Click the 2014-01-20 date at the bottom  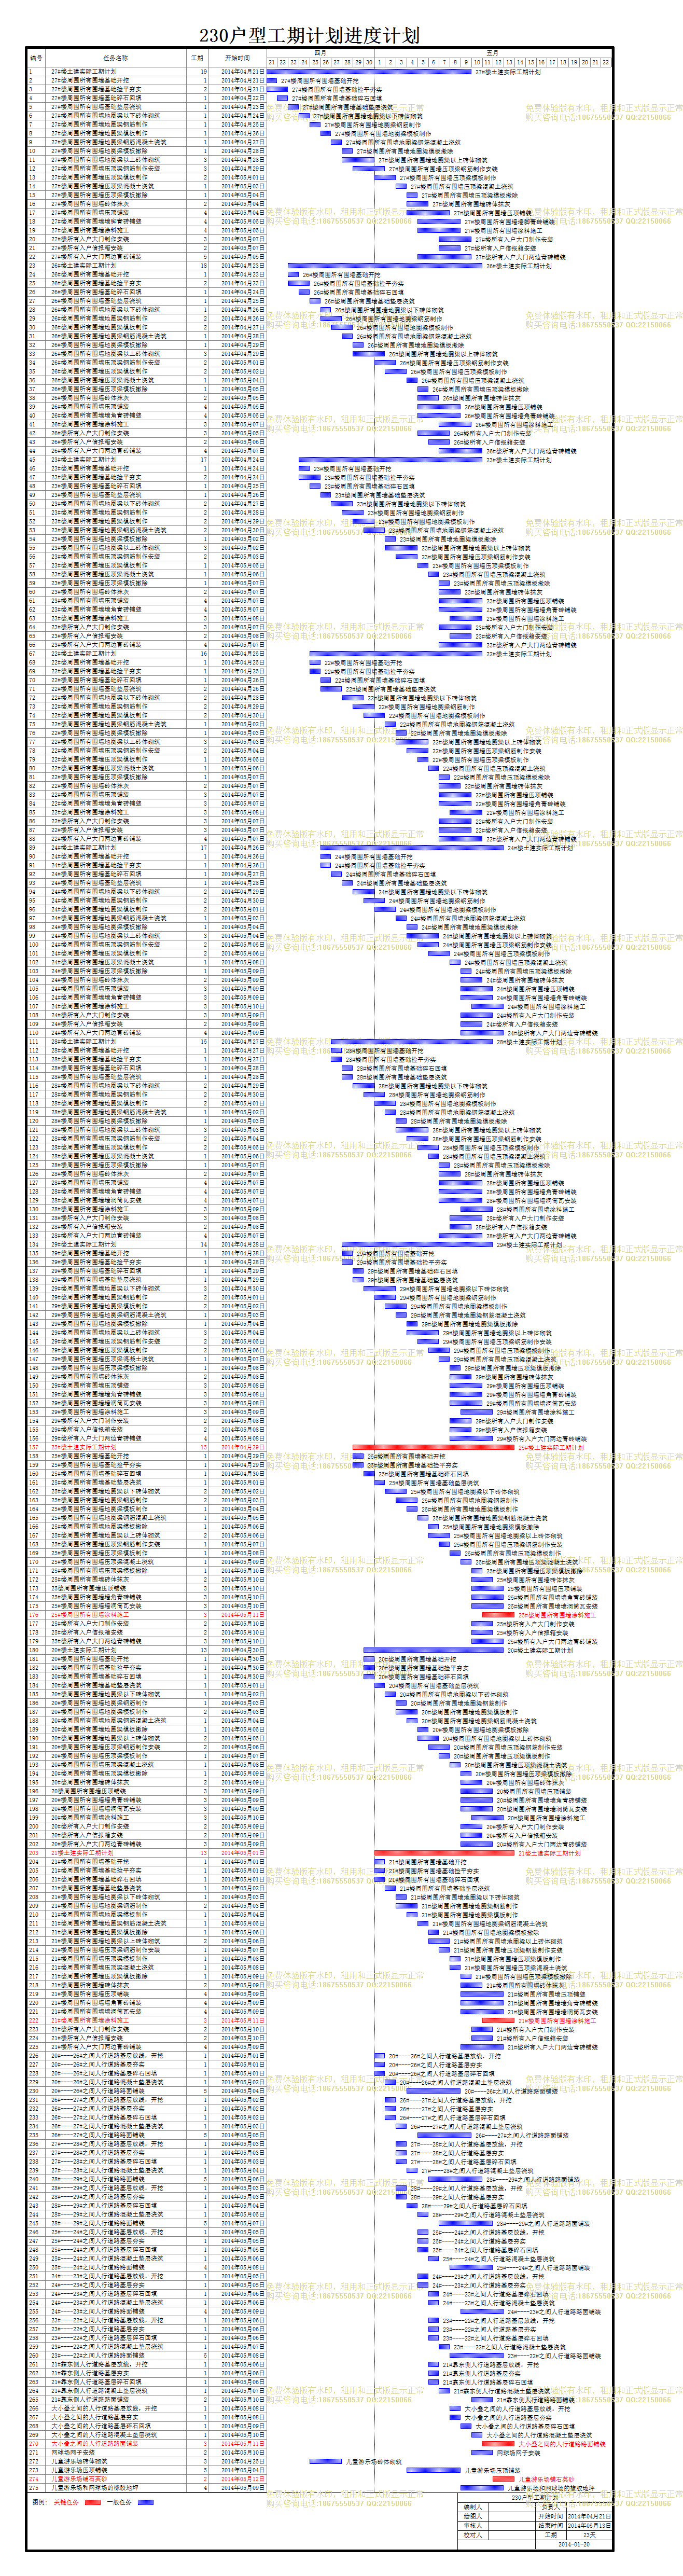pyautogui.click(x=574, y=2545)
